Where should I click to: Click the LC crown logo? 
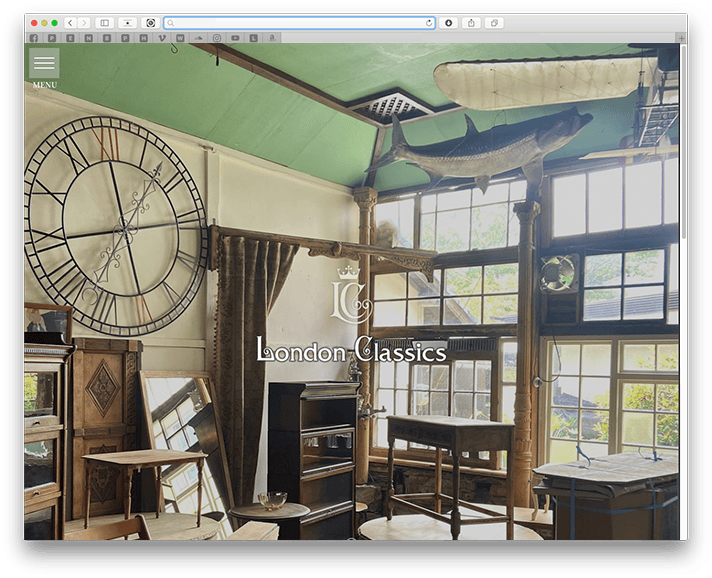tap(351, 295)
